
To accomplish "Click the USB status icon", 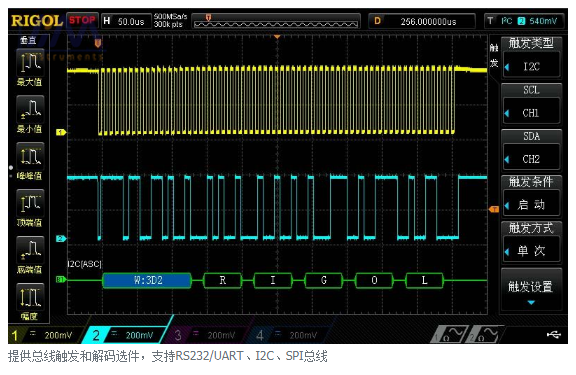I will tap(553, 334).
